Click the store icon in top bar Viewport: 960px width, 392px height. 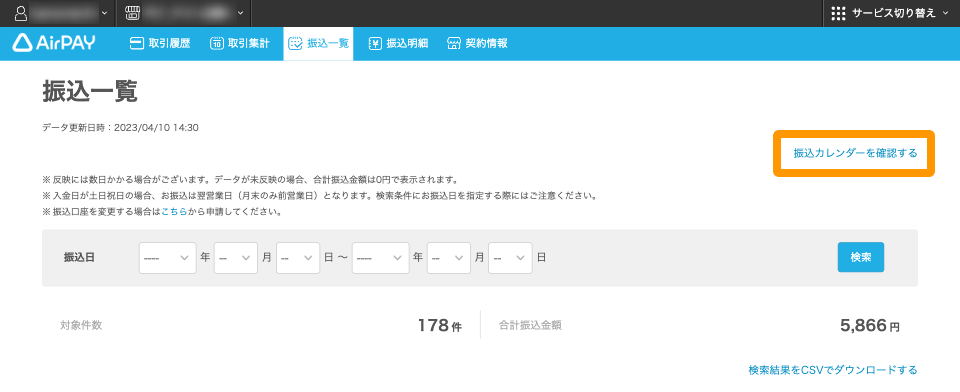[132, 12]
